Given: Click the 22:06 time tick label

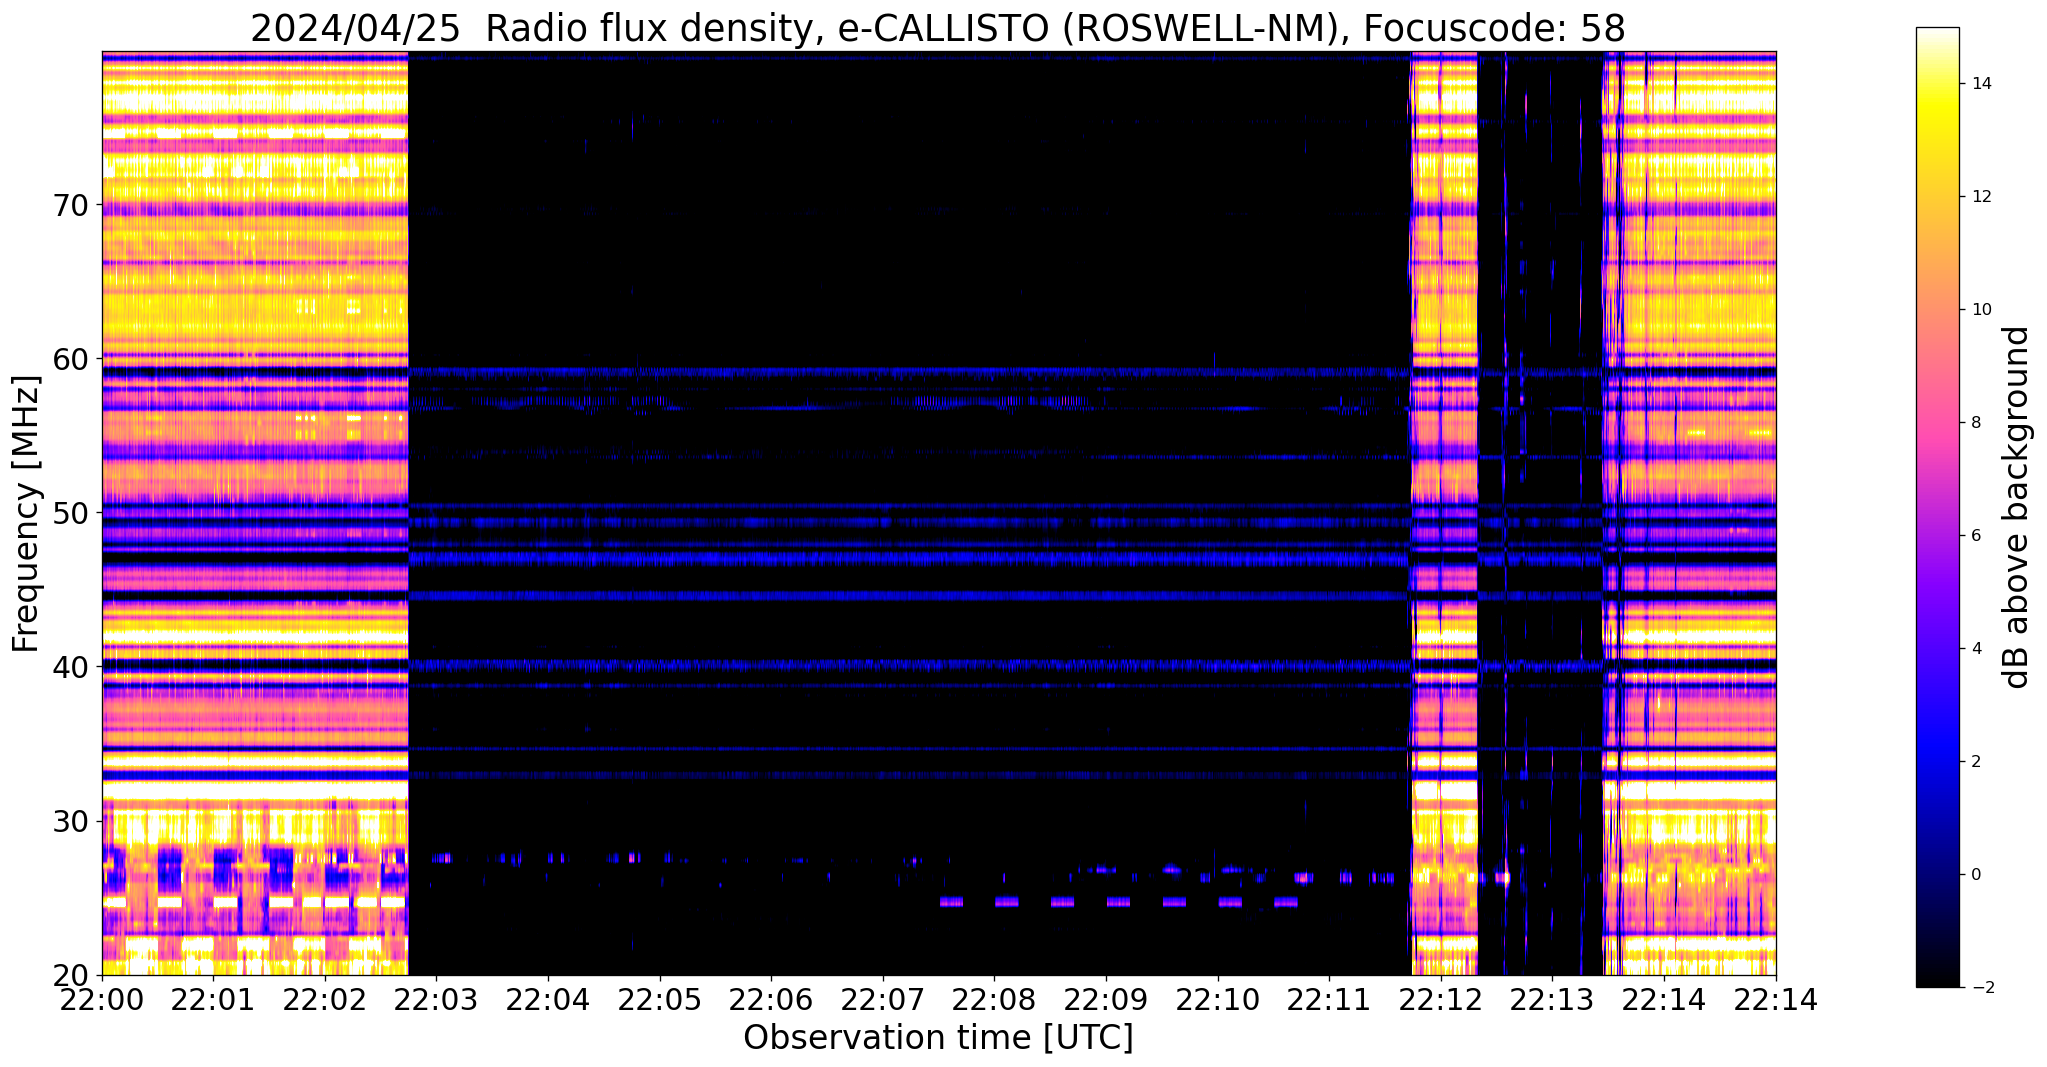Looking at the screenshot, I should 771,1000.
